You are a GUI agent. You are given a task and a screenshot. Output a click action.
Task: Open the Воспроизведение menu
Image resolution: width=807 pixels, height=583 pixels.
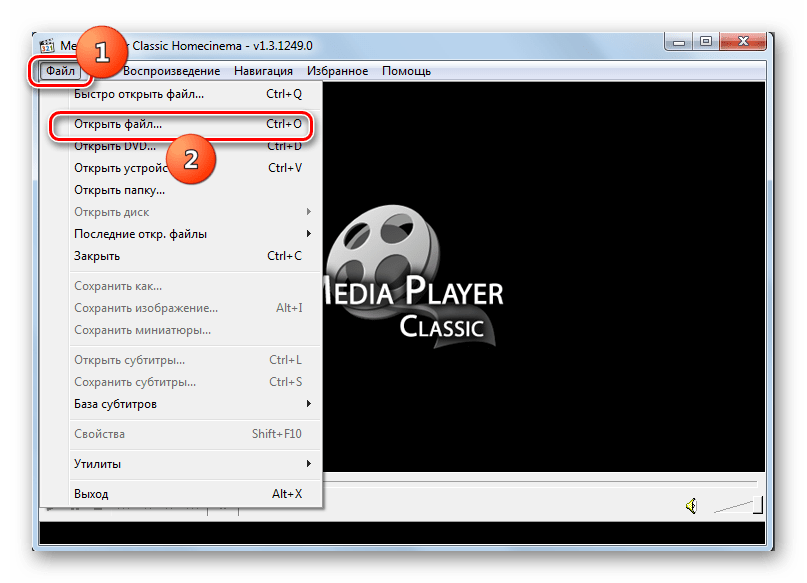171,71
